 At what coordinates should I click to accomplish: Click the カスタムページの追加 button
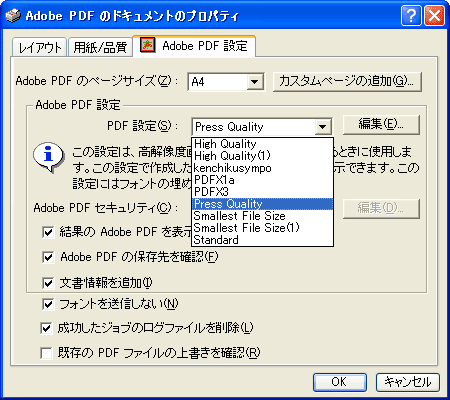point(347,82)
